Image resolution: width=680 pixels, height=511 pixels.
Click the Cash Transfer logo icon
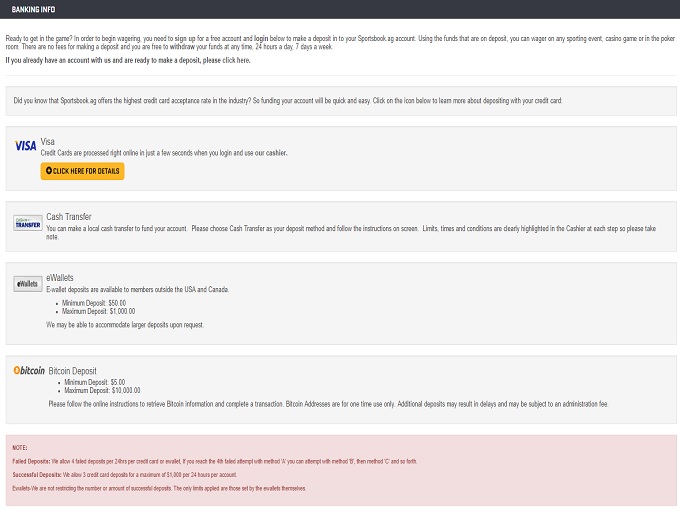tap(28, 224)
